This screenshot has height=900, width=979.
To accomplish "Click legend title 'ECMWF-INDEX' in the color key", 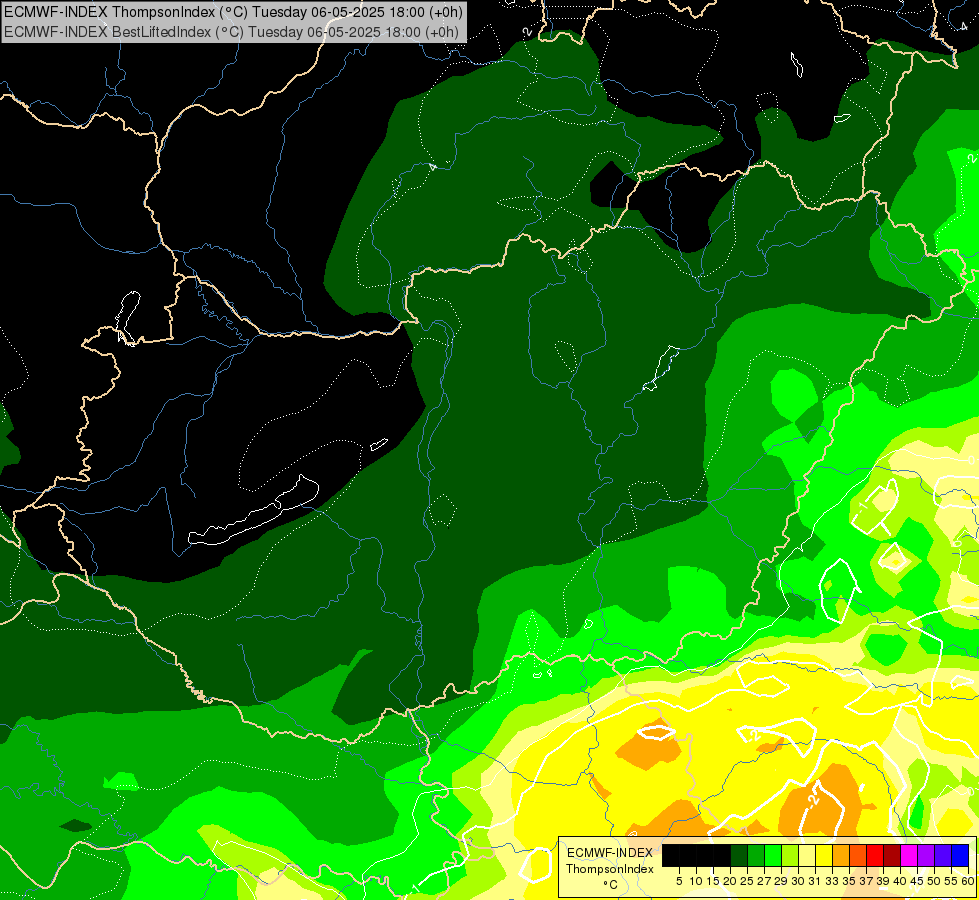I will click(610, 853).
